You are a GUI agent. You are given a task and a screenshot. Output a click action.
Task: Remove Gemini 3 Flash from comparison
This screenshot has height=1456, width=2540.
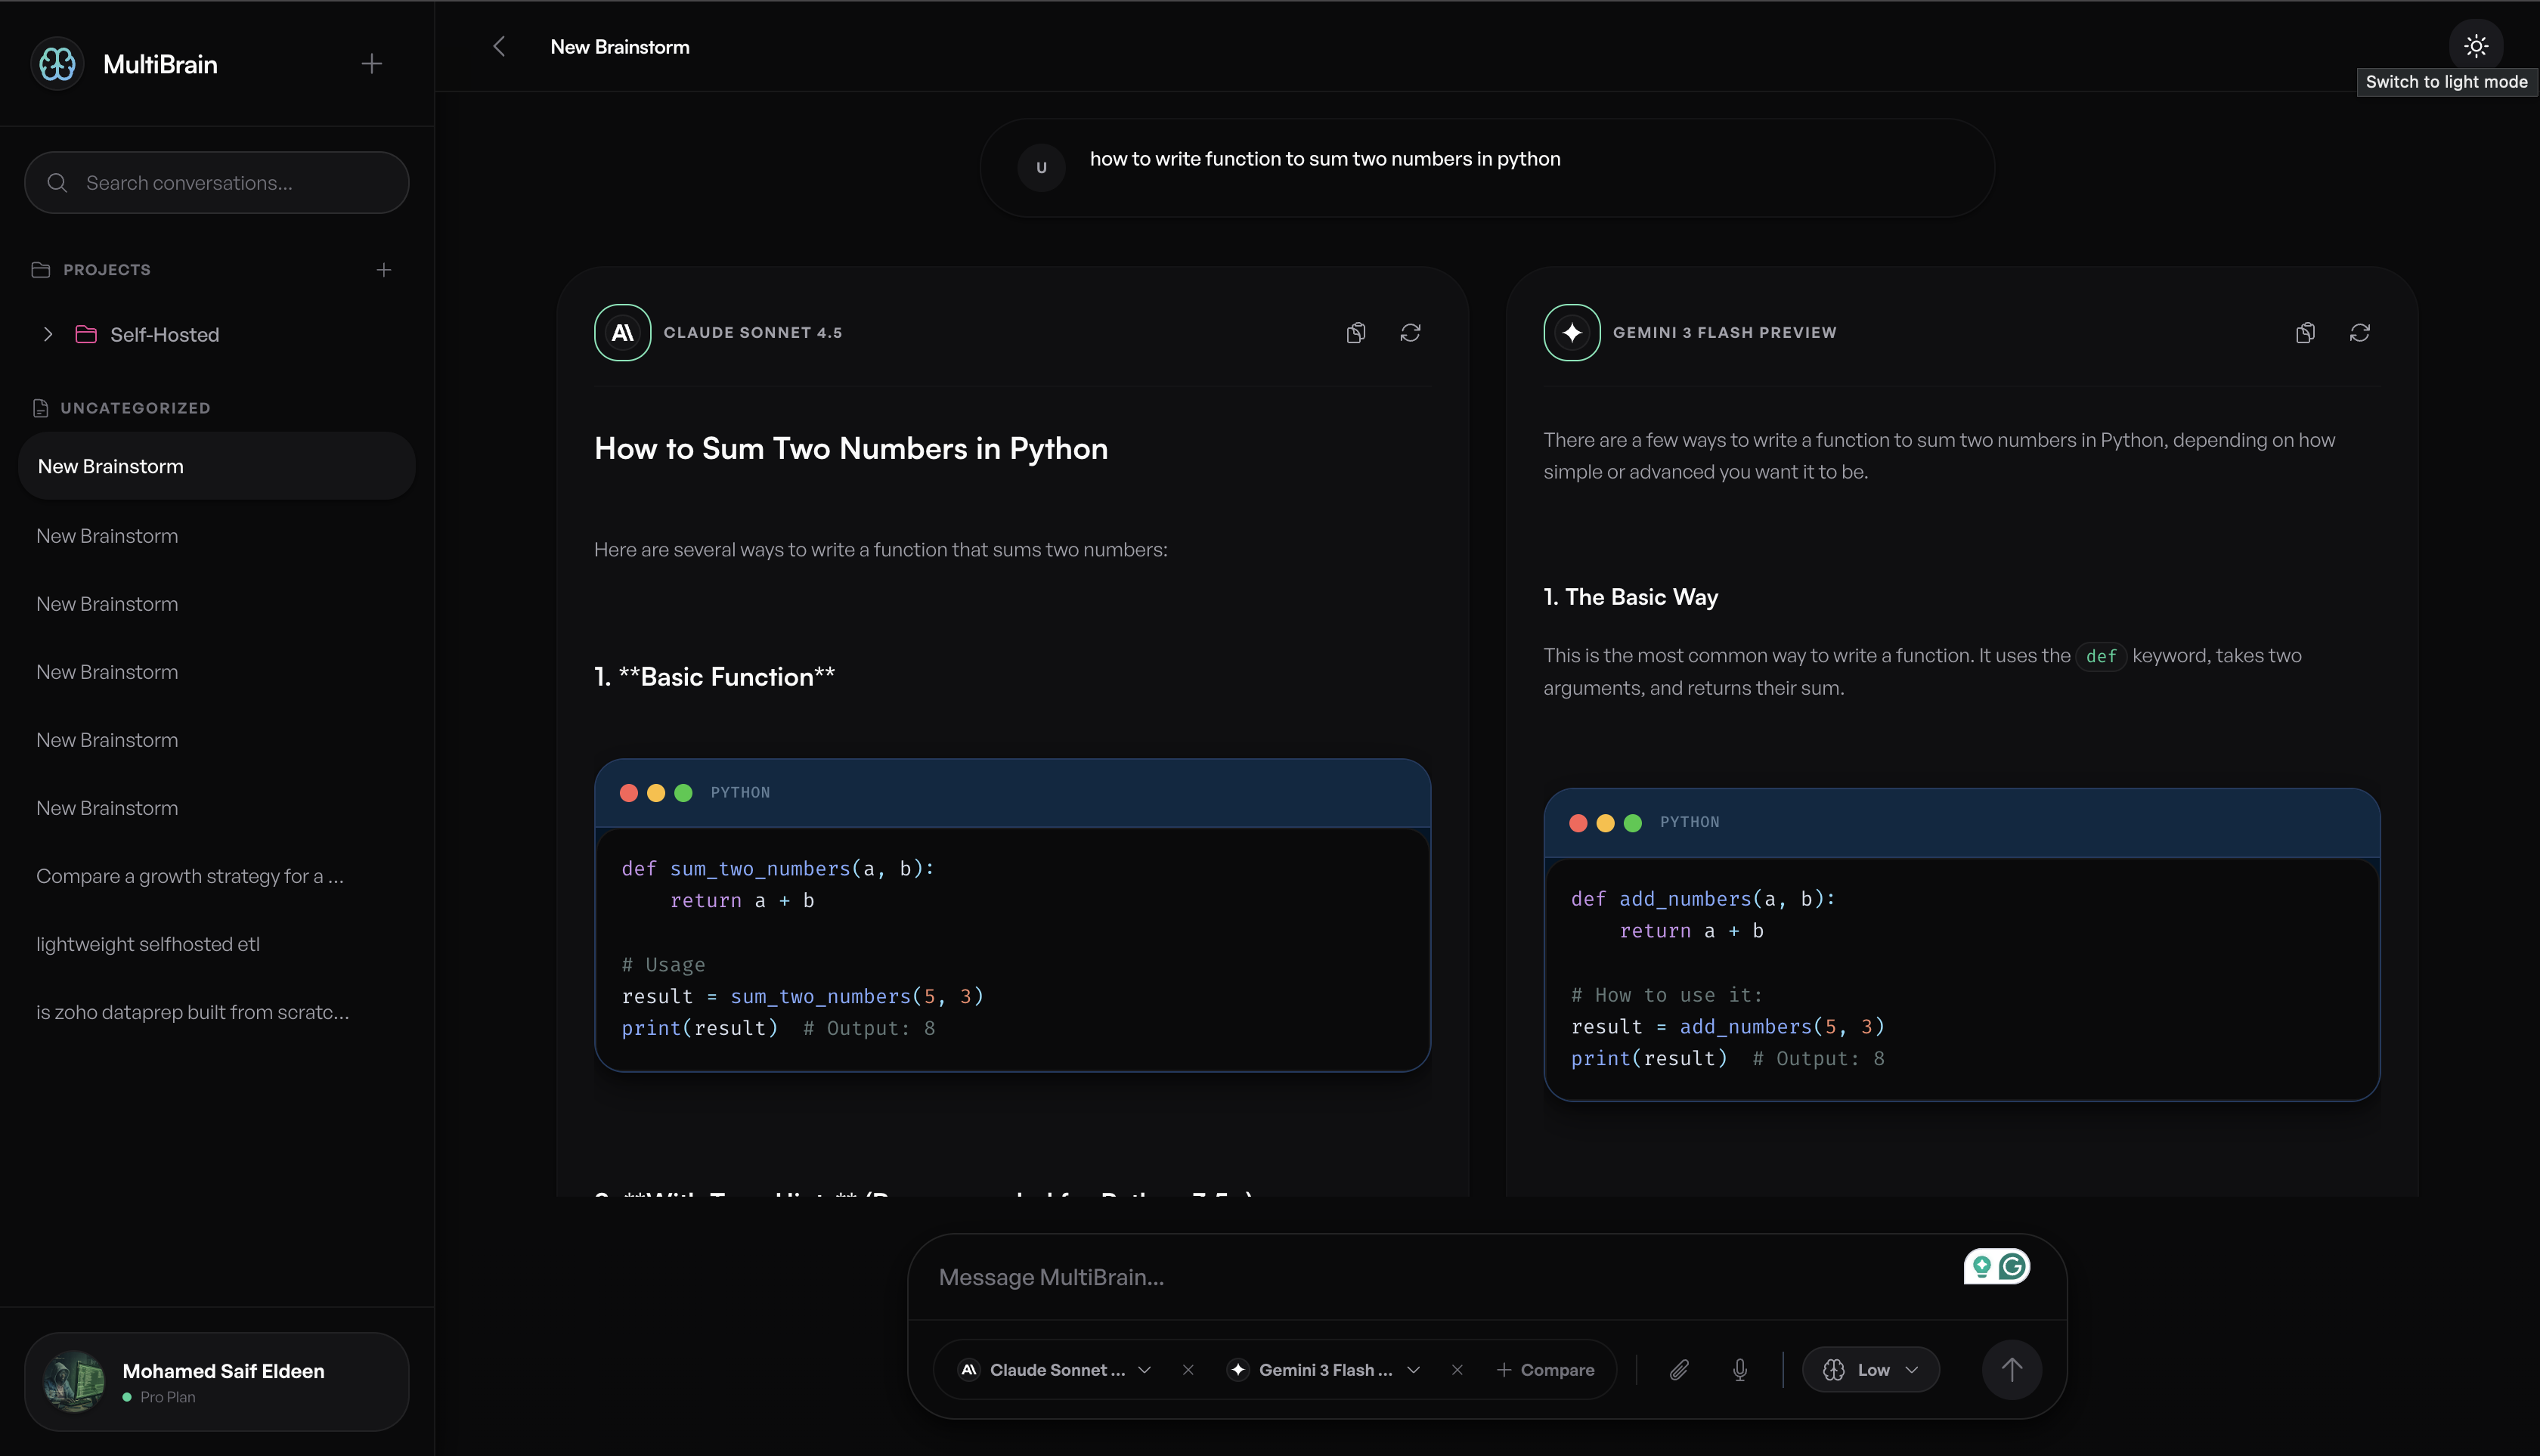[x=1456, y=1370]
